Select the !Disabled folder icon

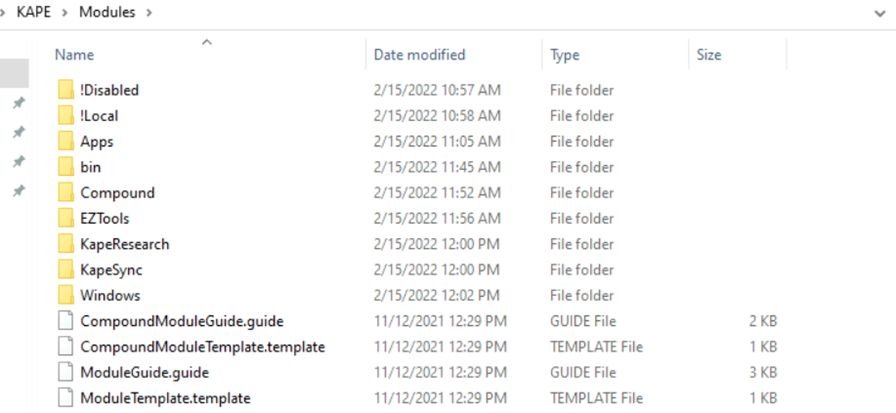(x=66, y=90)
